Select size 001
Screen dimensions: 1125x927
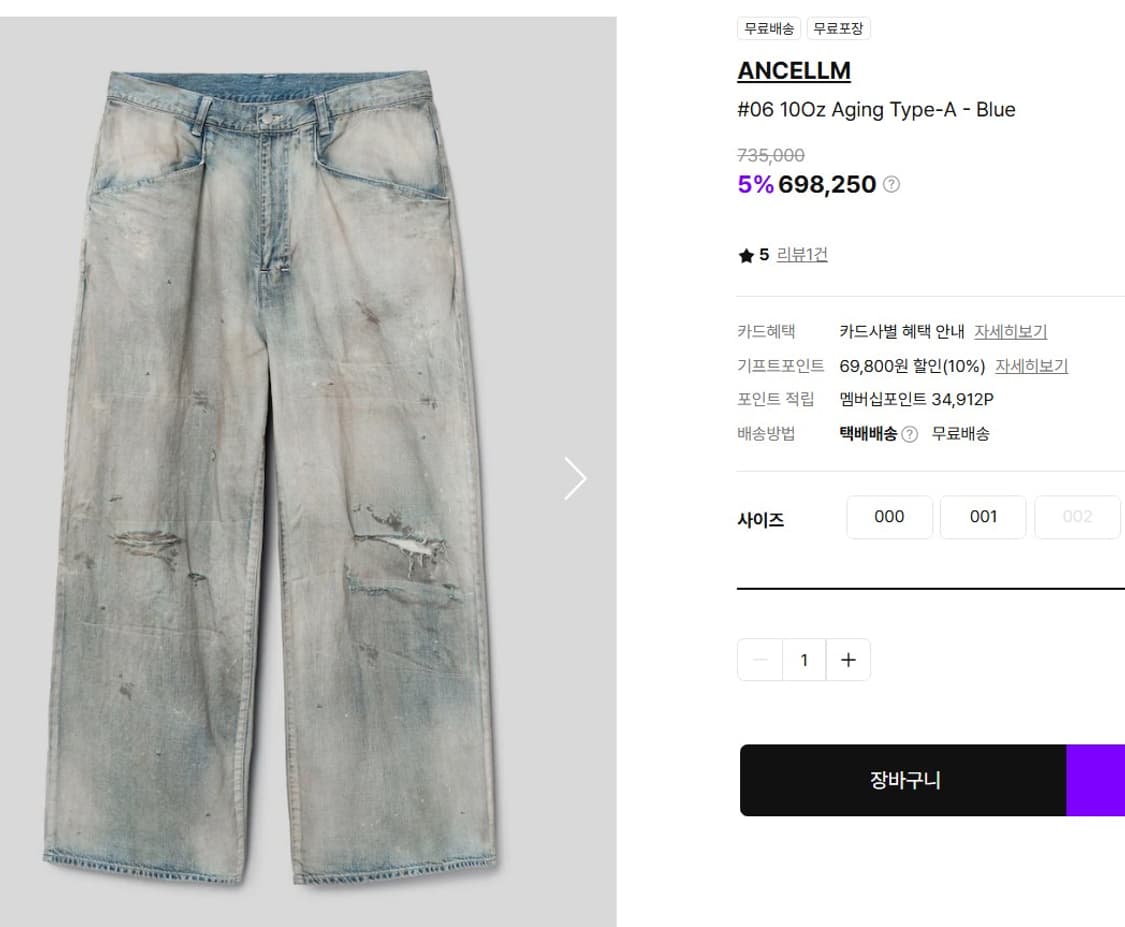point(983,517)
